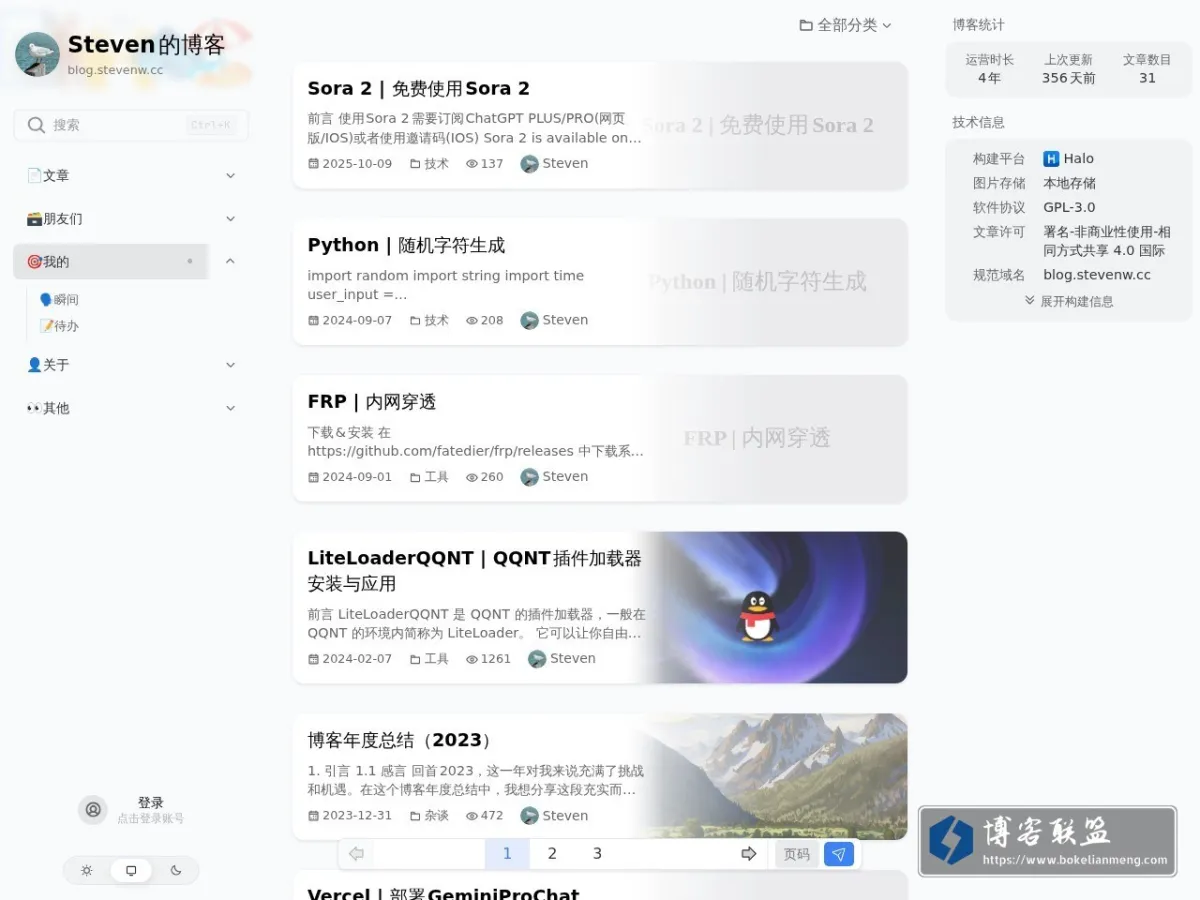Click the 杂谈 category tag on the 2023 summary post
Screen dimensions: 1200x900
430,816
